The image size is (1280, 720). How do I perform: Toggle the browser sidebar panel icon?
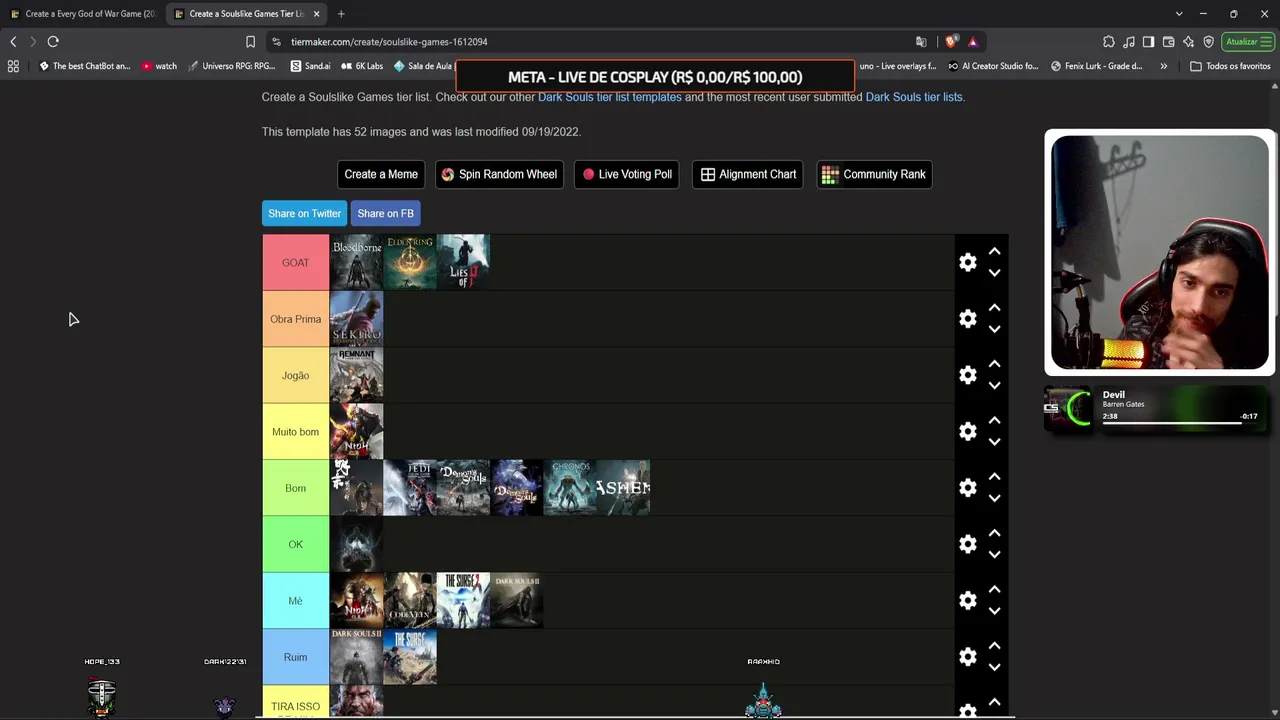[1148, 42]
